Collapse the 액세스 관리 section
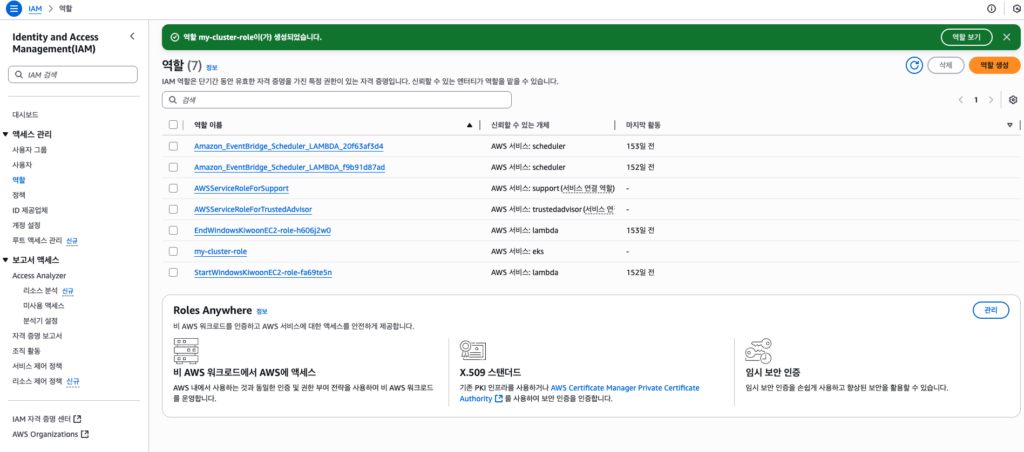 pyautogui.click(x=6, y=134)
